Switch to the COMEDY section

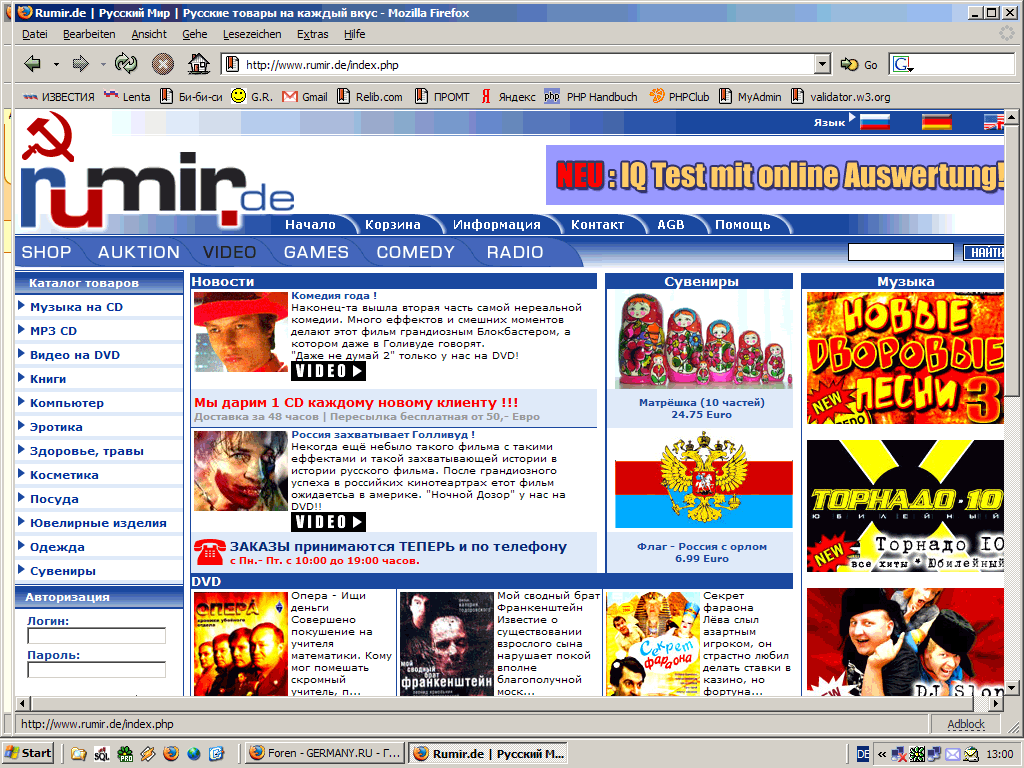tap(415, 252)
